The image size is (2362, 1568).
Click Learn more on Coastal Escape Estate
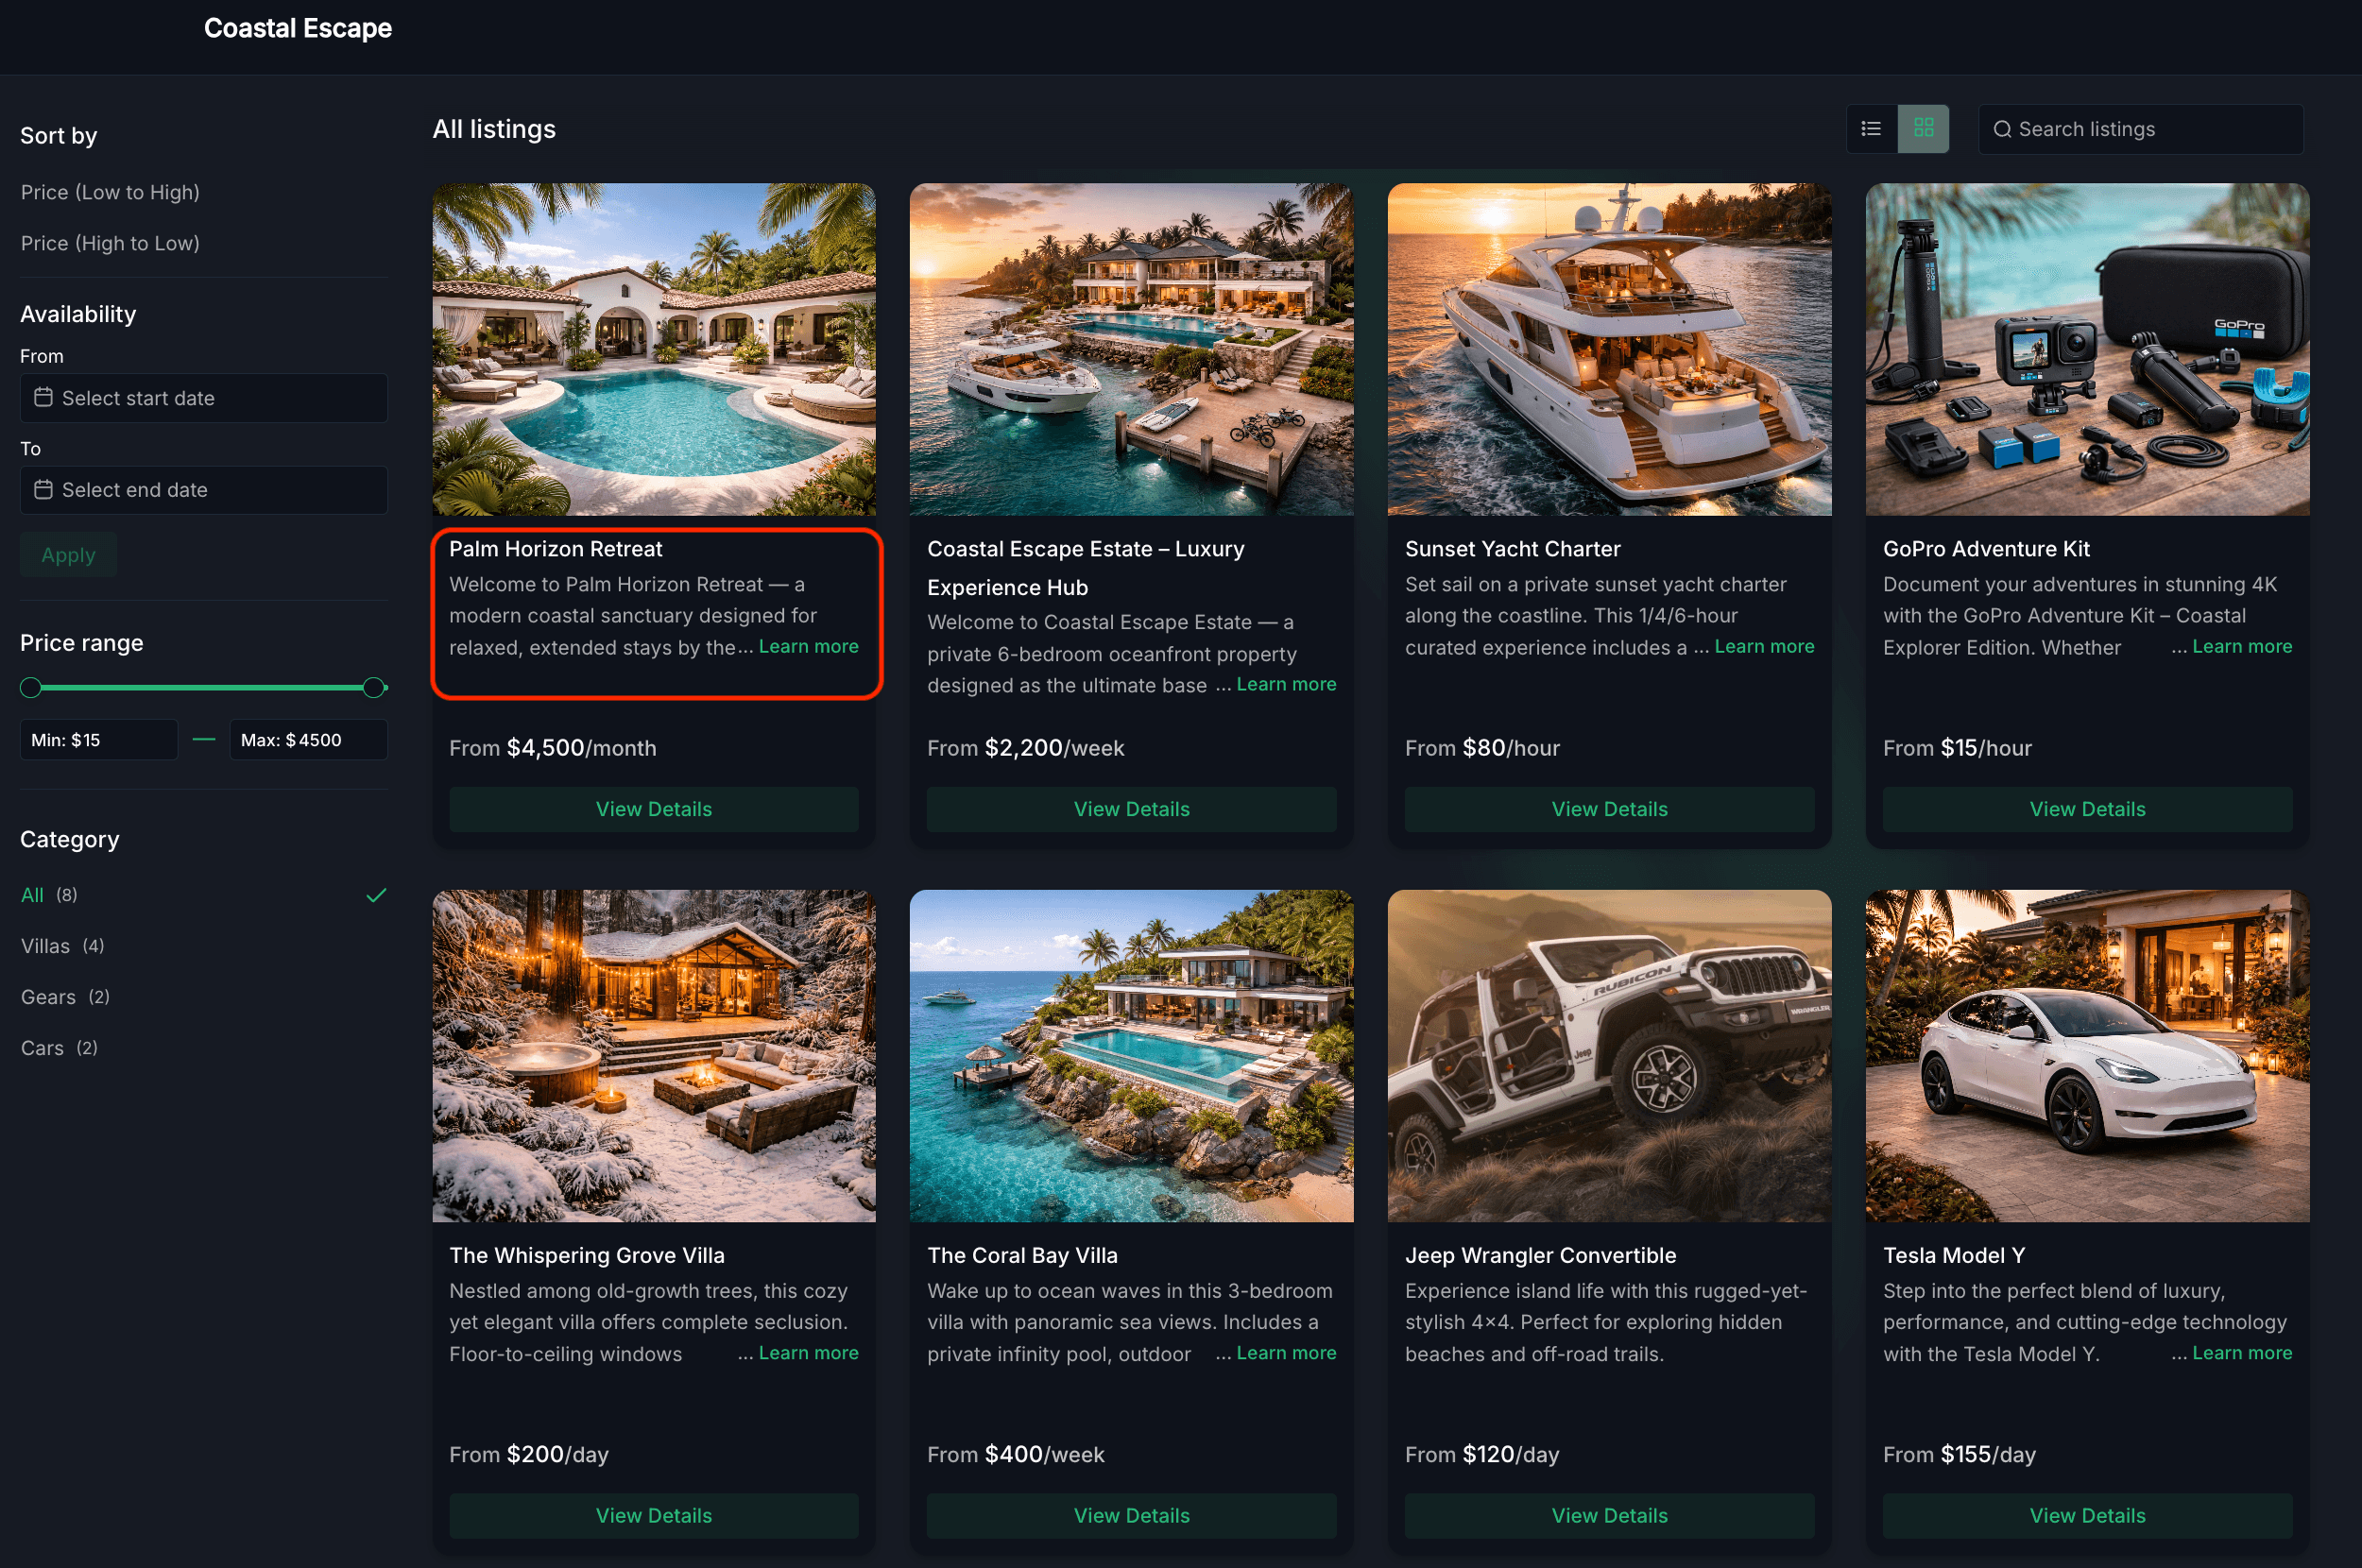point(1286,685)
